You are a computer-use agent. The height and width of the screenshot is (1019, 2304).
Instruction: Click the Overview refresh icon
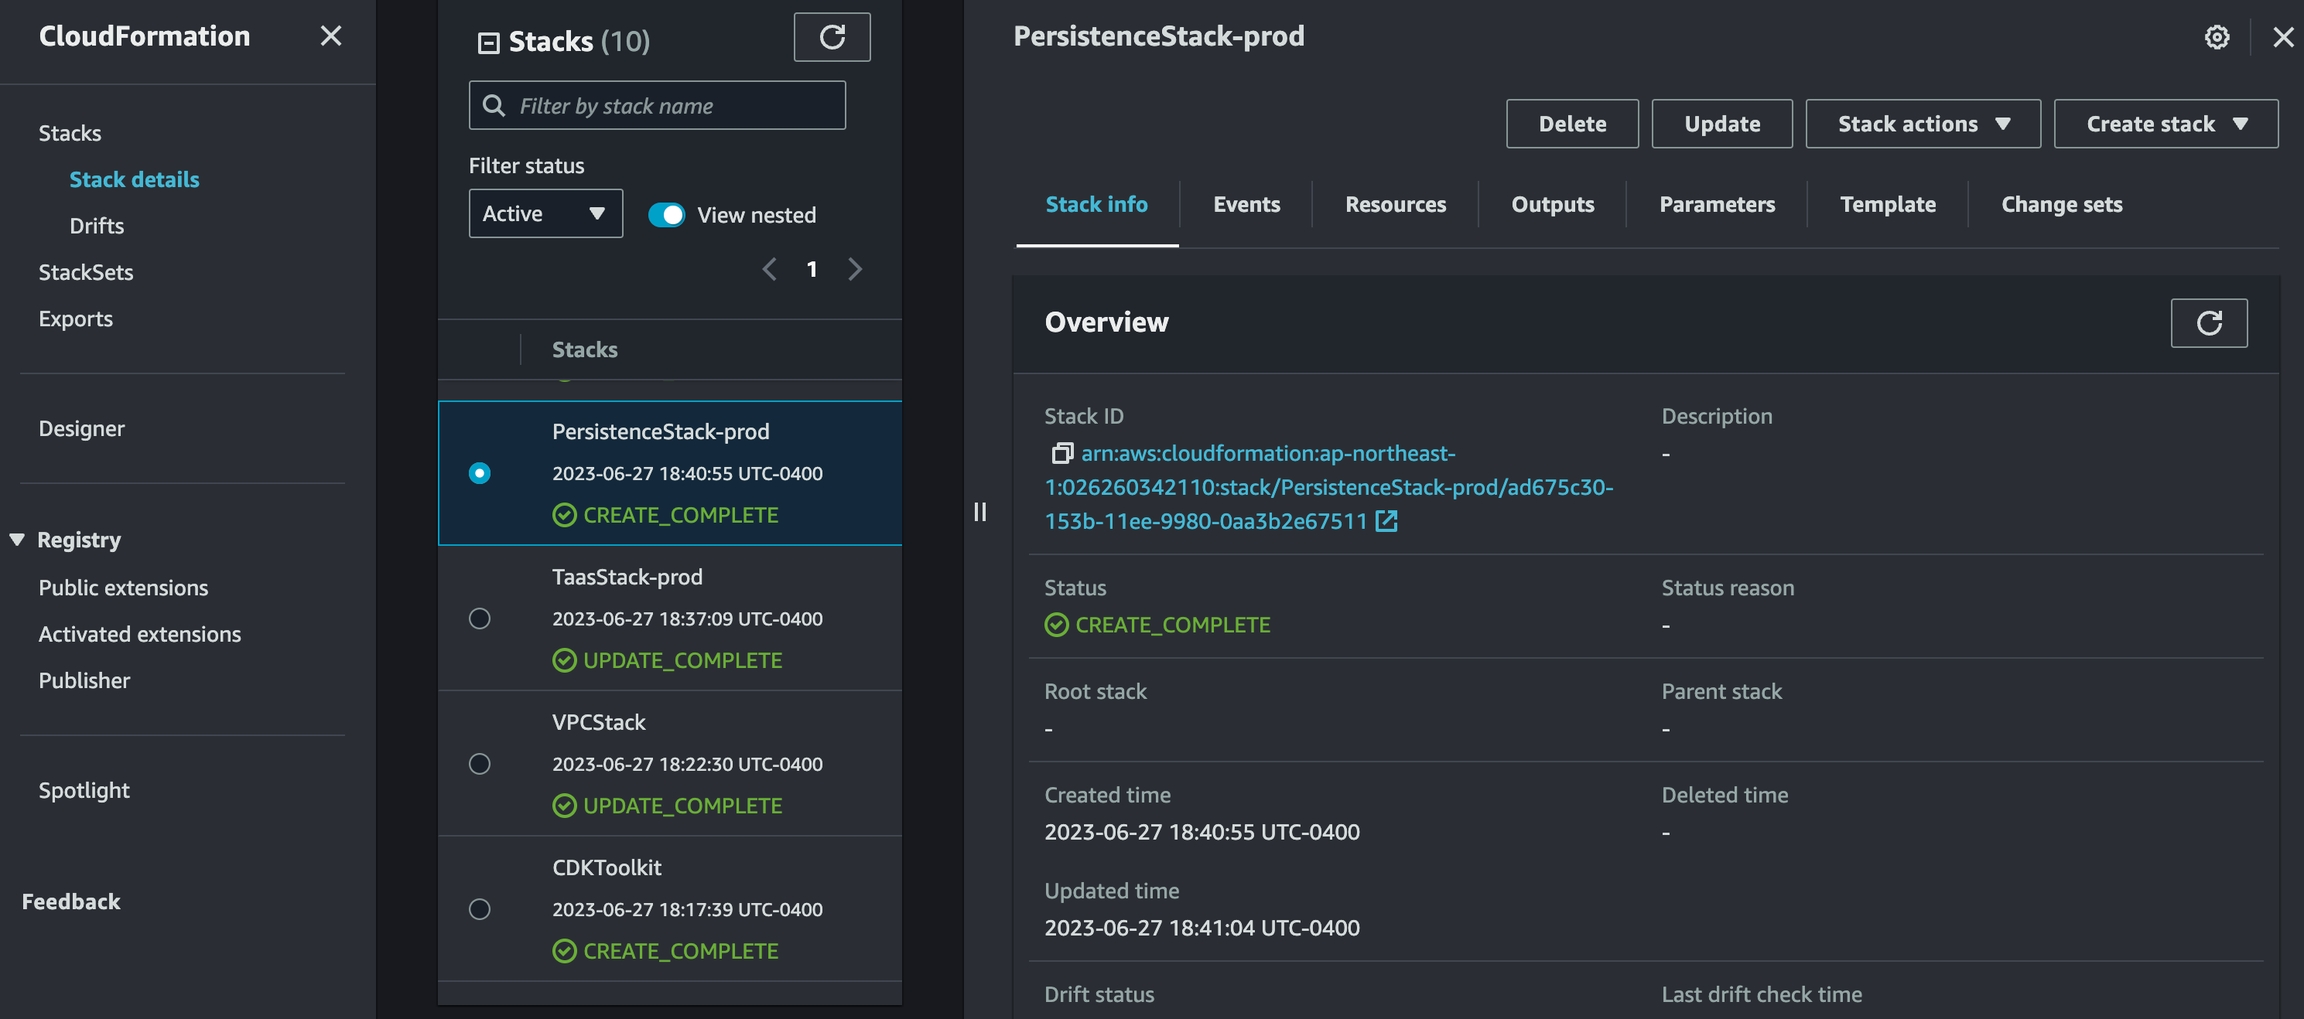pyautogui.click(x=2208, y=323)
